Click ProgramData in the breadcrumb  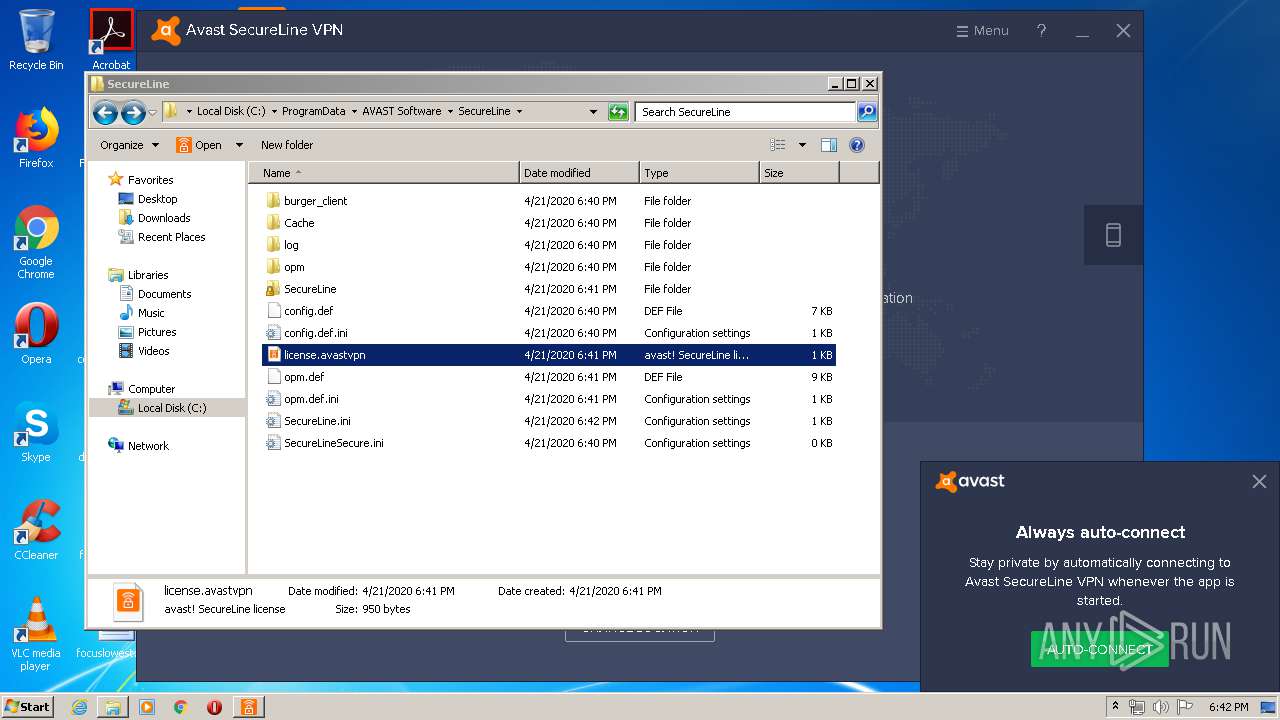(x=314, y=111)
